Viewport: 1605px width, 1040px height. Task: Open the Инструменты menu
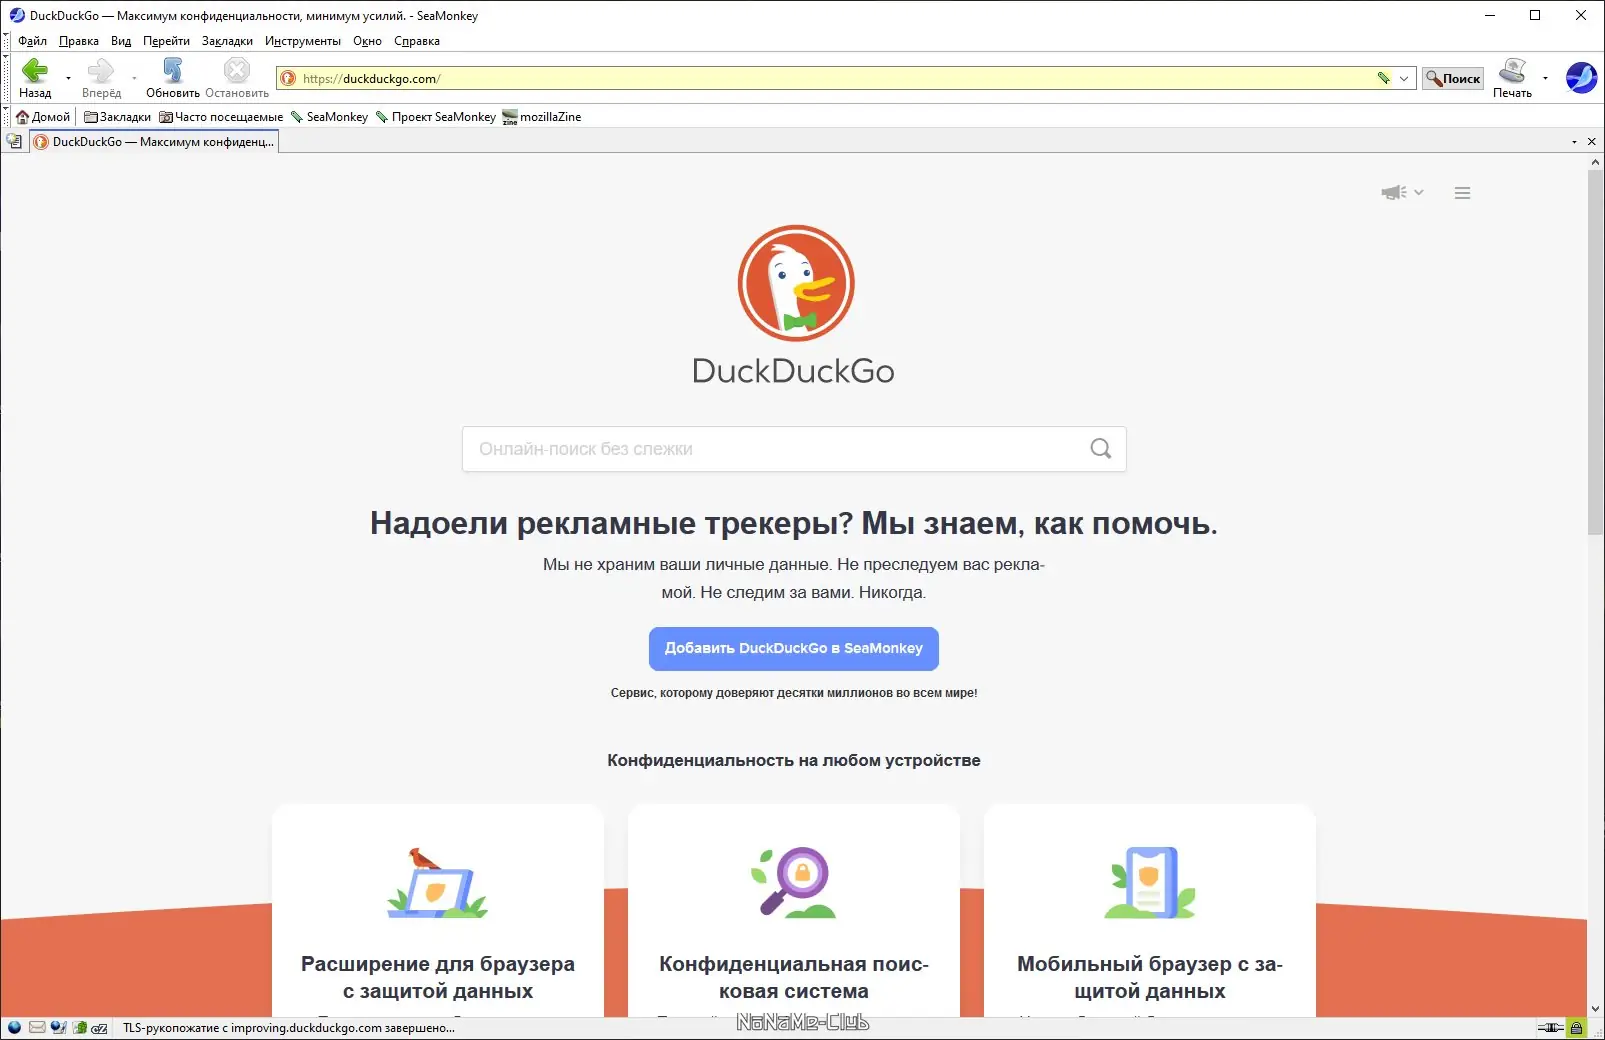tap(303, 41)
